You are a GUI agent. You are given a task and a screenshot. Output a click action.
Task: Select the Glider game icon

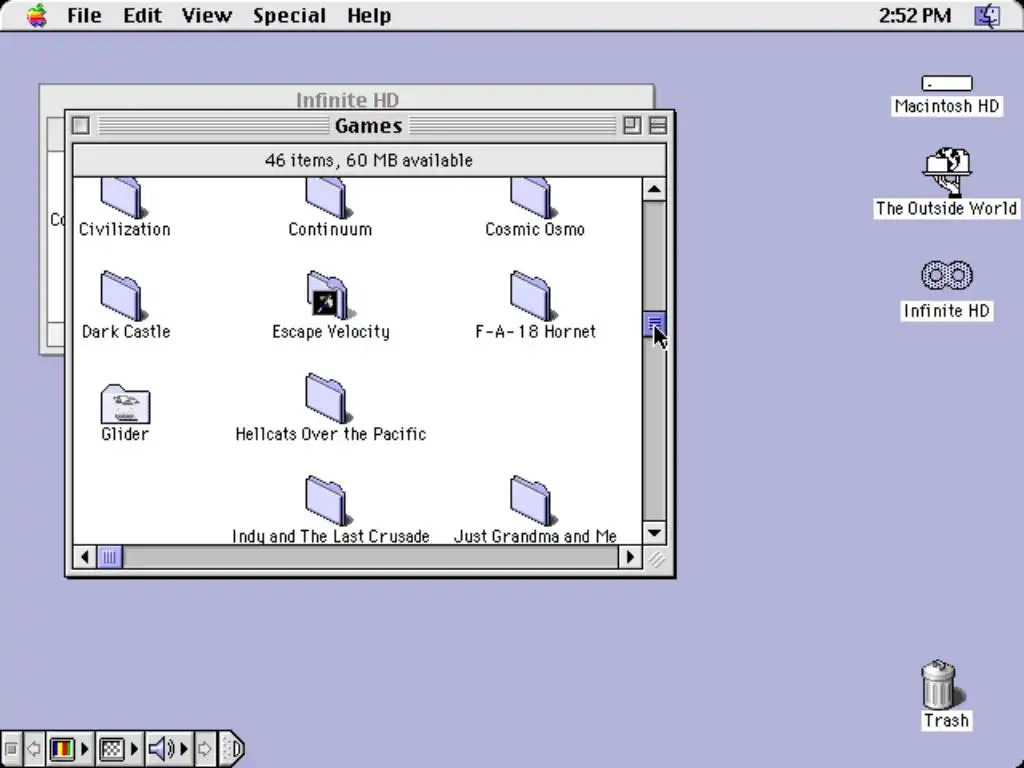125,404
